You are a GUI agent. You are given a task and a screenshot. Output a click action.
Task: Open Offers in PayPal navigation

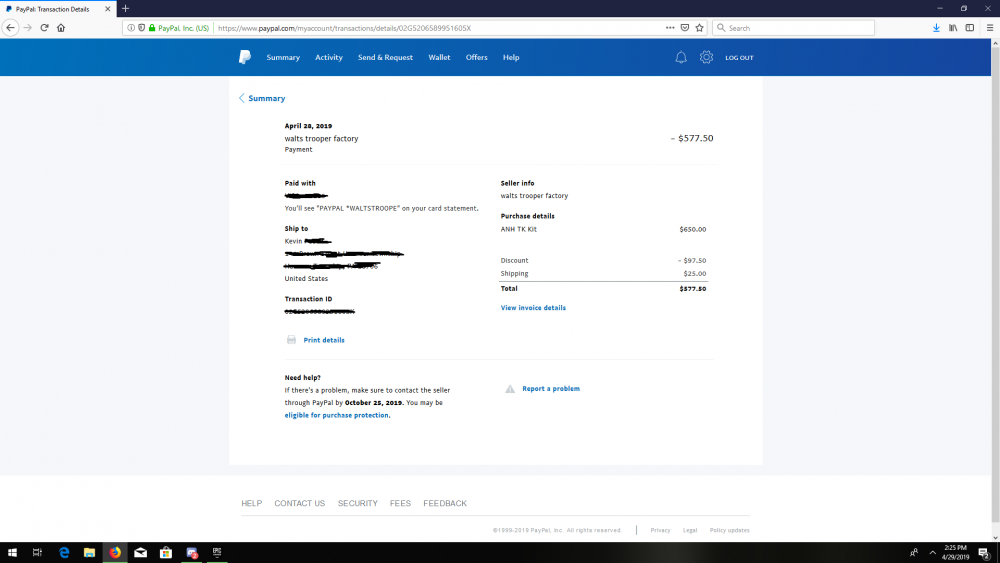click(476, 57)
